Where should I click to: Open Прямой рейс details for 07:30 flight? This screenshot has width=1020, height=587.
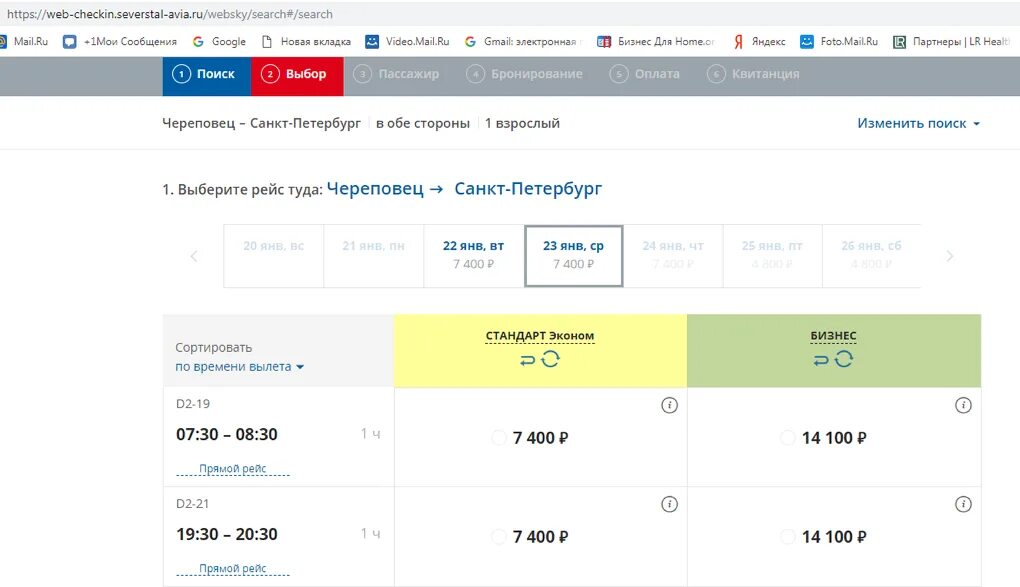click(x=233, y=469)
